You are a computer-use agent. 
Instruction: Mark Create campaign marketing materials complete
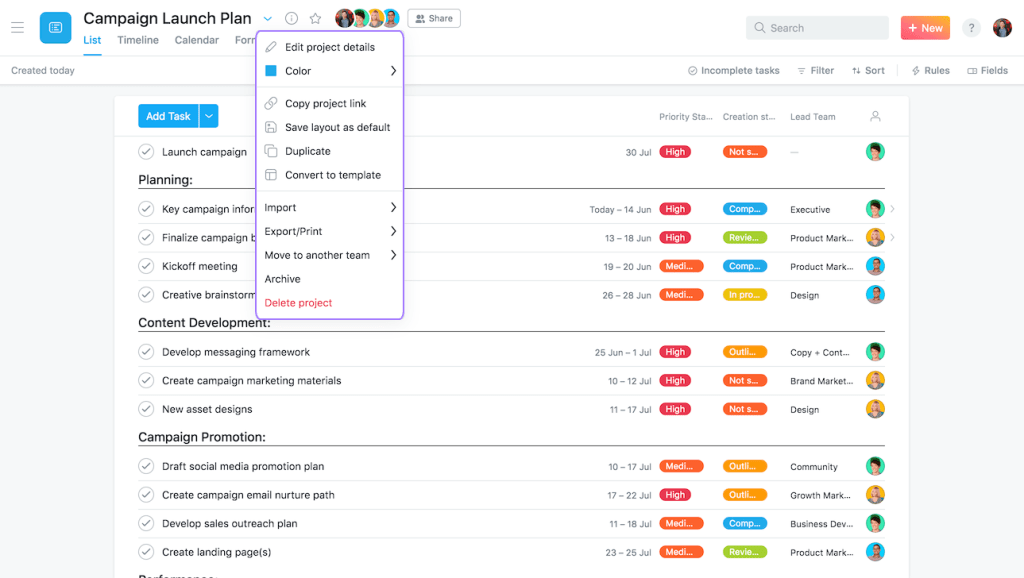coord(146,380)
